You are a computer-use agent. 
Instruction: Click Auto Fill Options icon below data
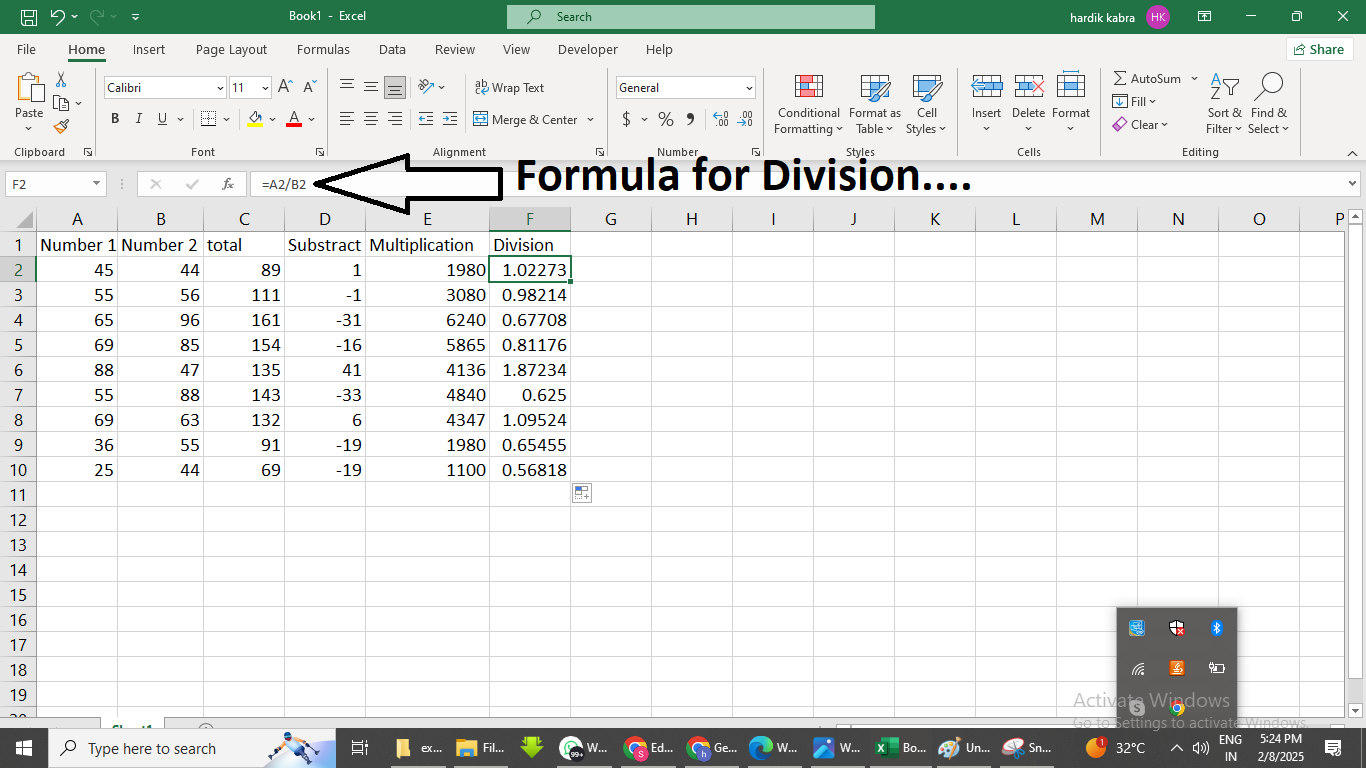[582, 492]
